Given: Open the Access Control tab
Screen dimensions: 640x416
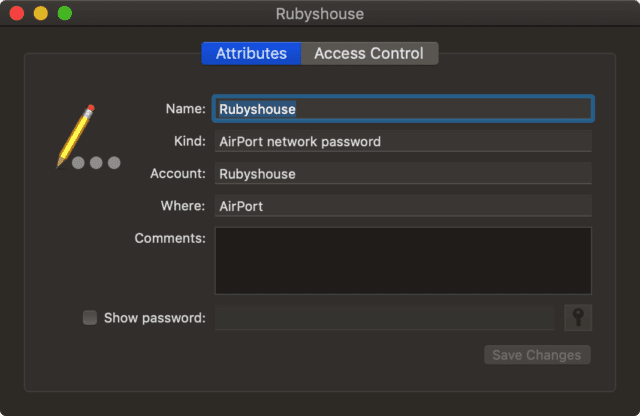Looking at the screenshot, I should 368,54.
